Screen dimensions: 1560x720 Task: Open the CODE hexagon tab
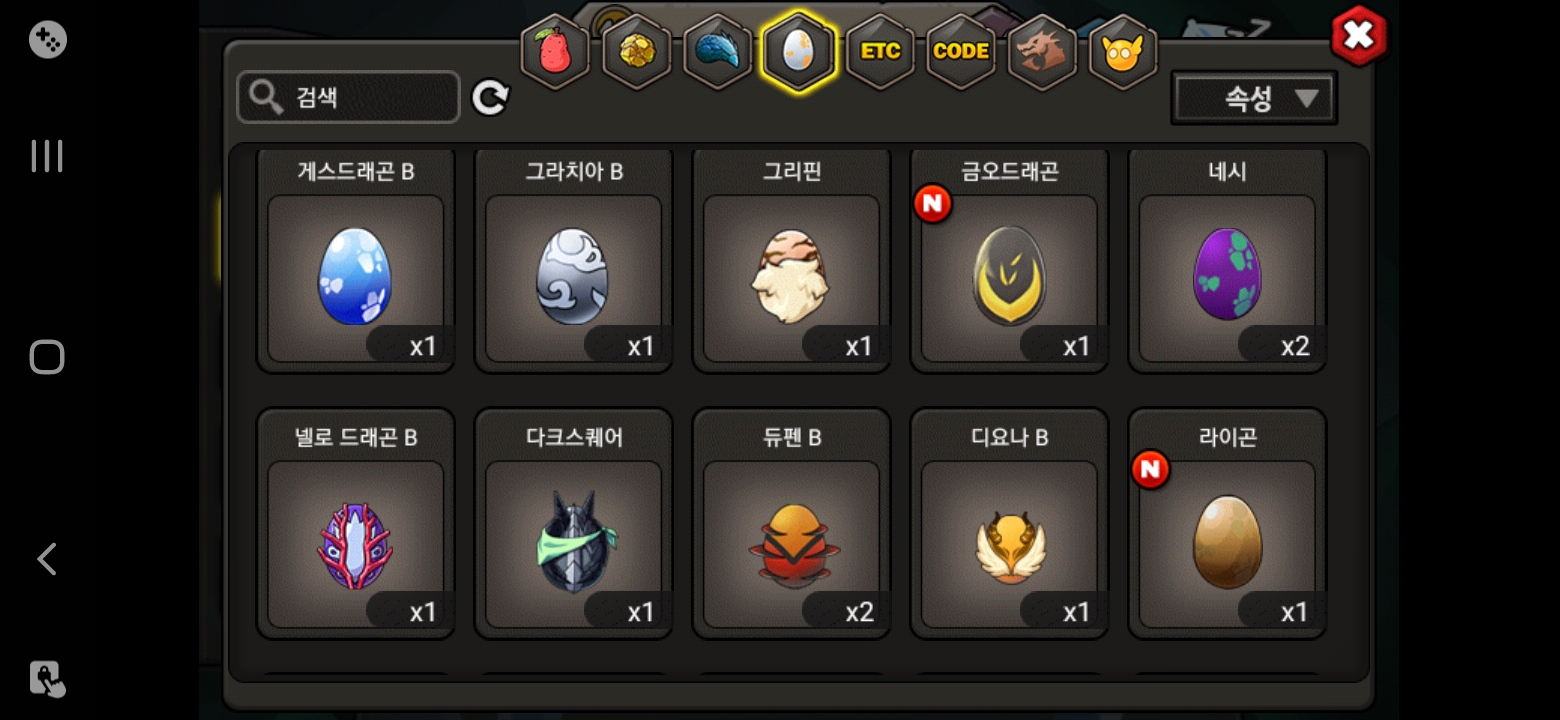pyautogui.click(x=961, y=51)
